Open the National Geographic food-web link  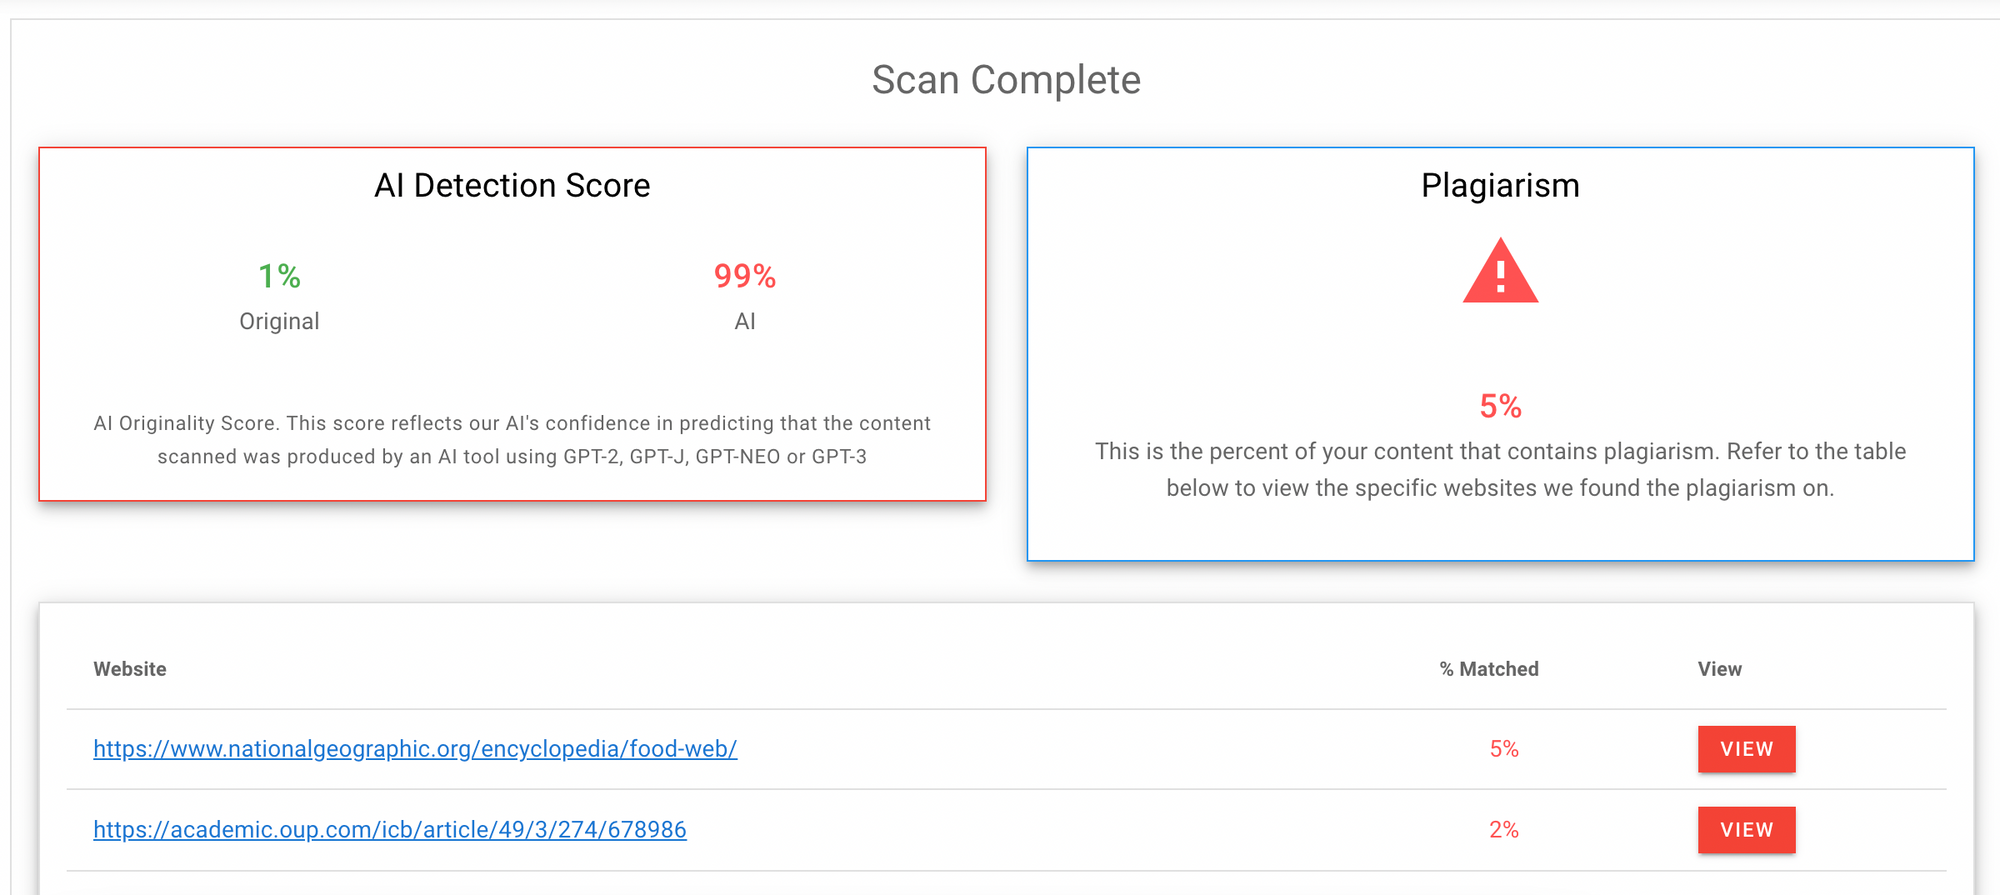coord(415,749)
